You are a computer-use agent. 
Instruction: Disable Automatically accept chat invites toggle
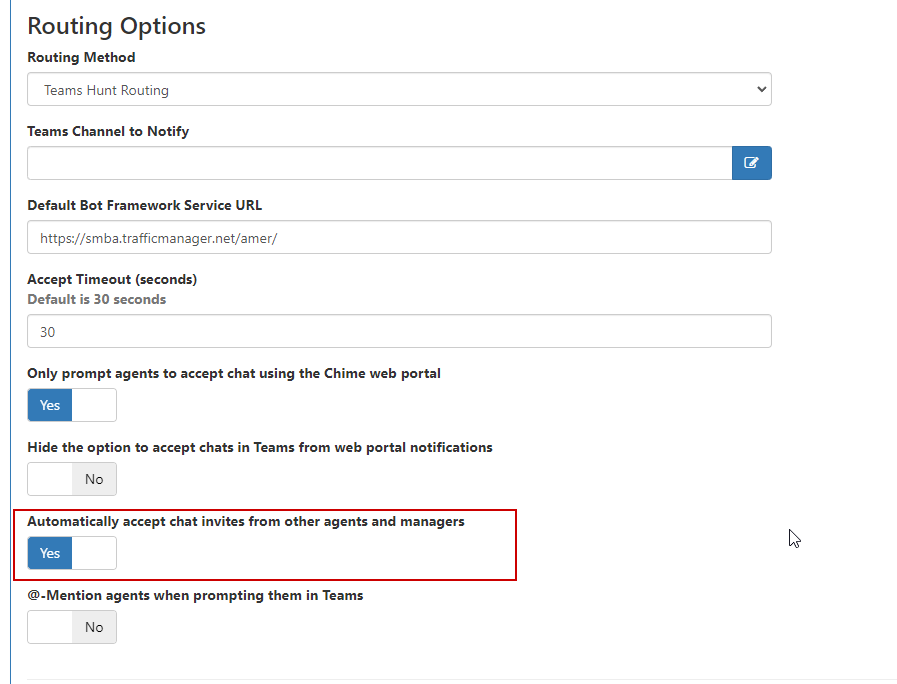[x=72, y=553]
